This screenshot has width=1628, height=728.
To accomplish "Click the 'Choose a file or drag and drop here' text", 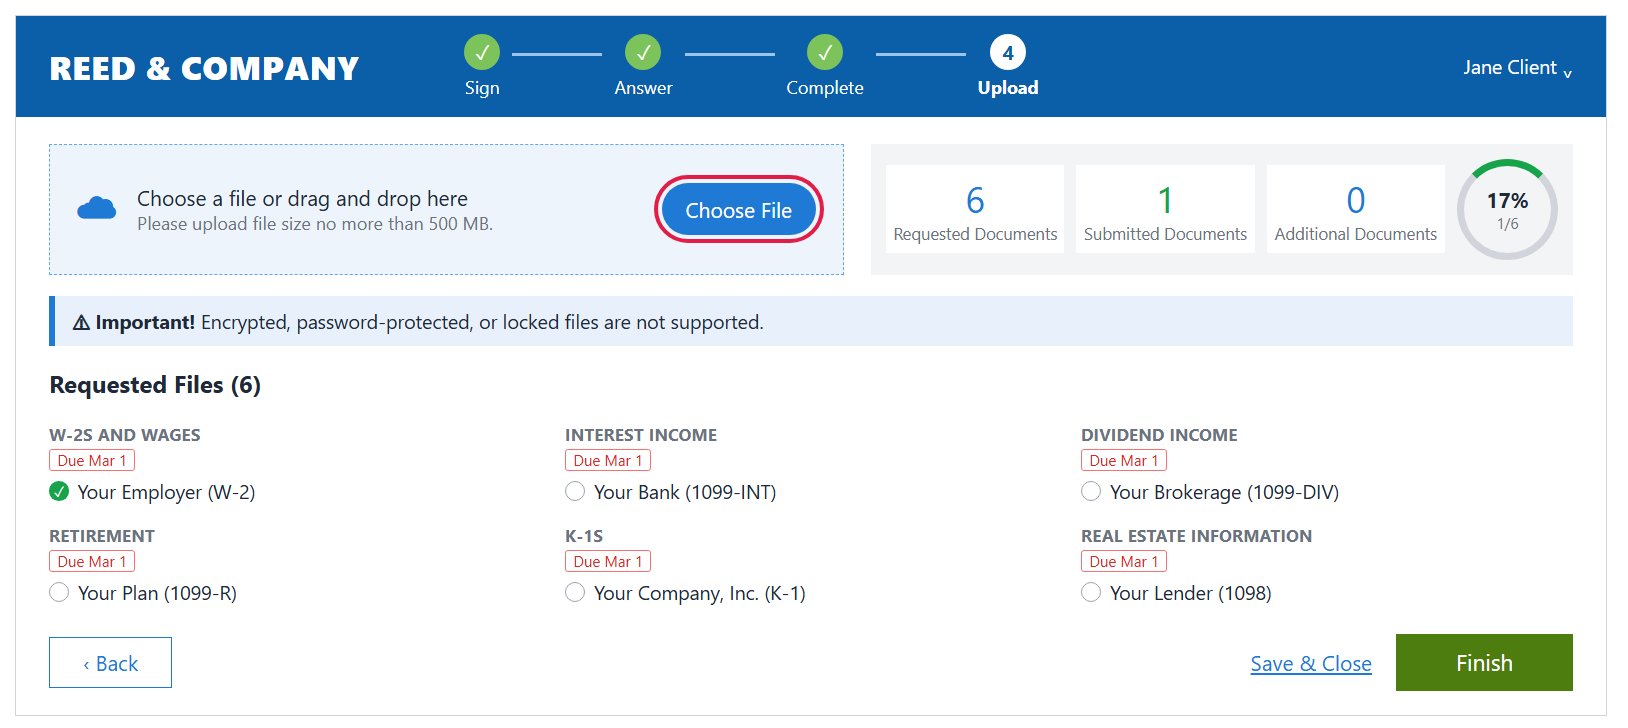I will (302, 199).
